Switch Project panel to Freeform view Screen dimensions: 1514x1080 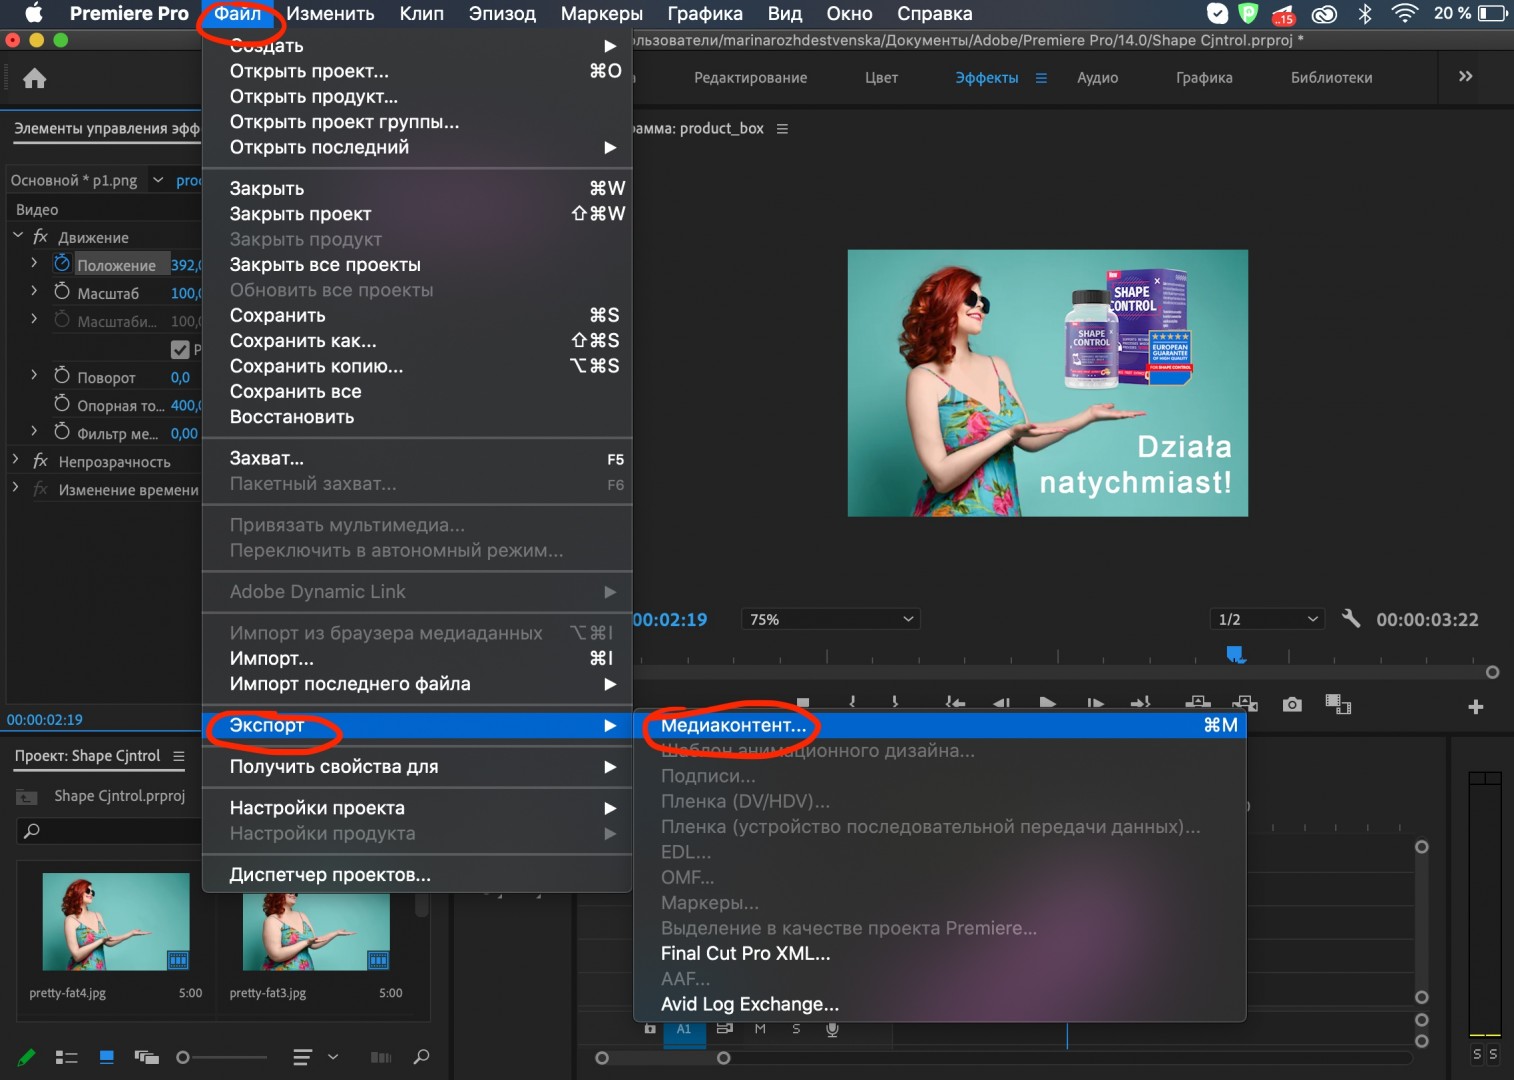(x=147, y=1057)
